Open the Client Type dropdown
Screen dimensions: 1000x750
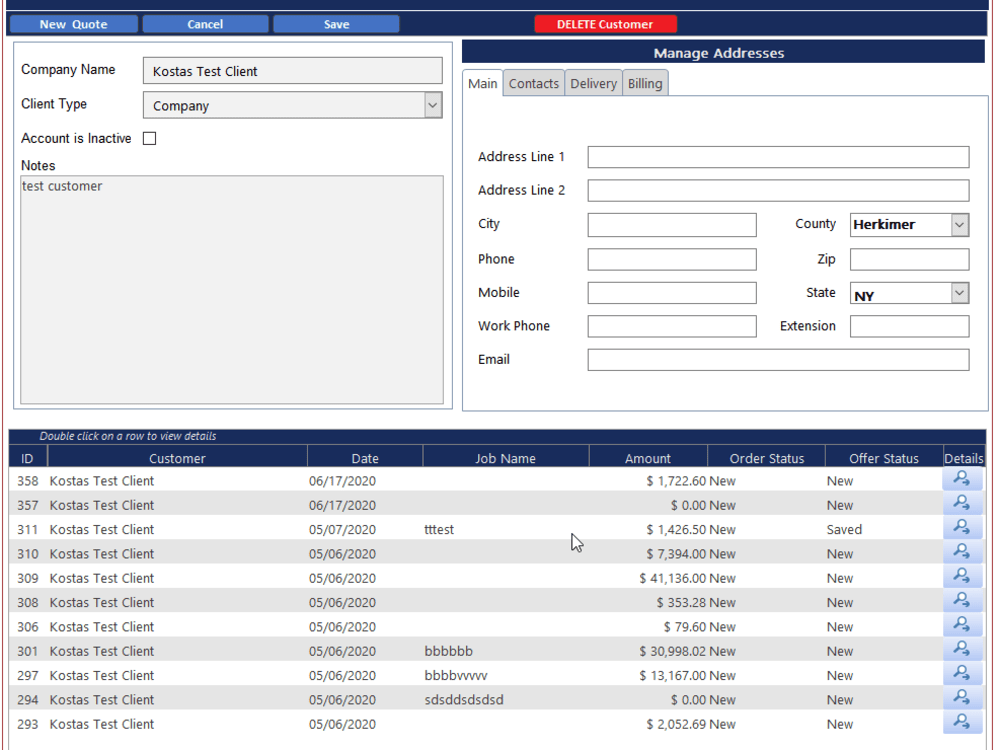[x=433, y=104]
